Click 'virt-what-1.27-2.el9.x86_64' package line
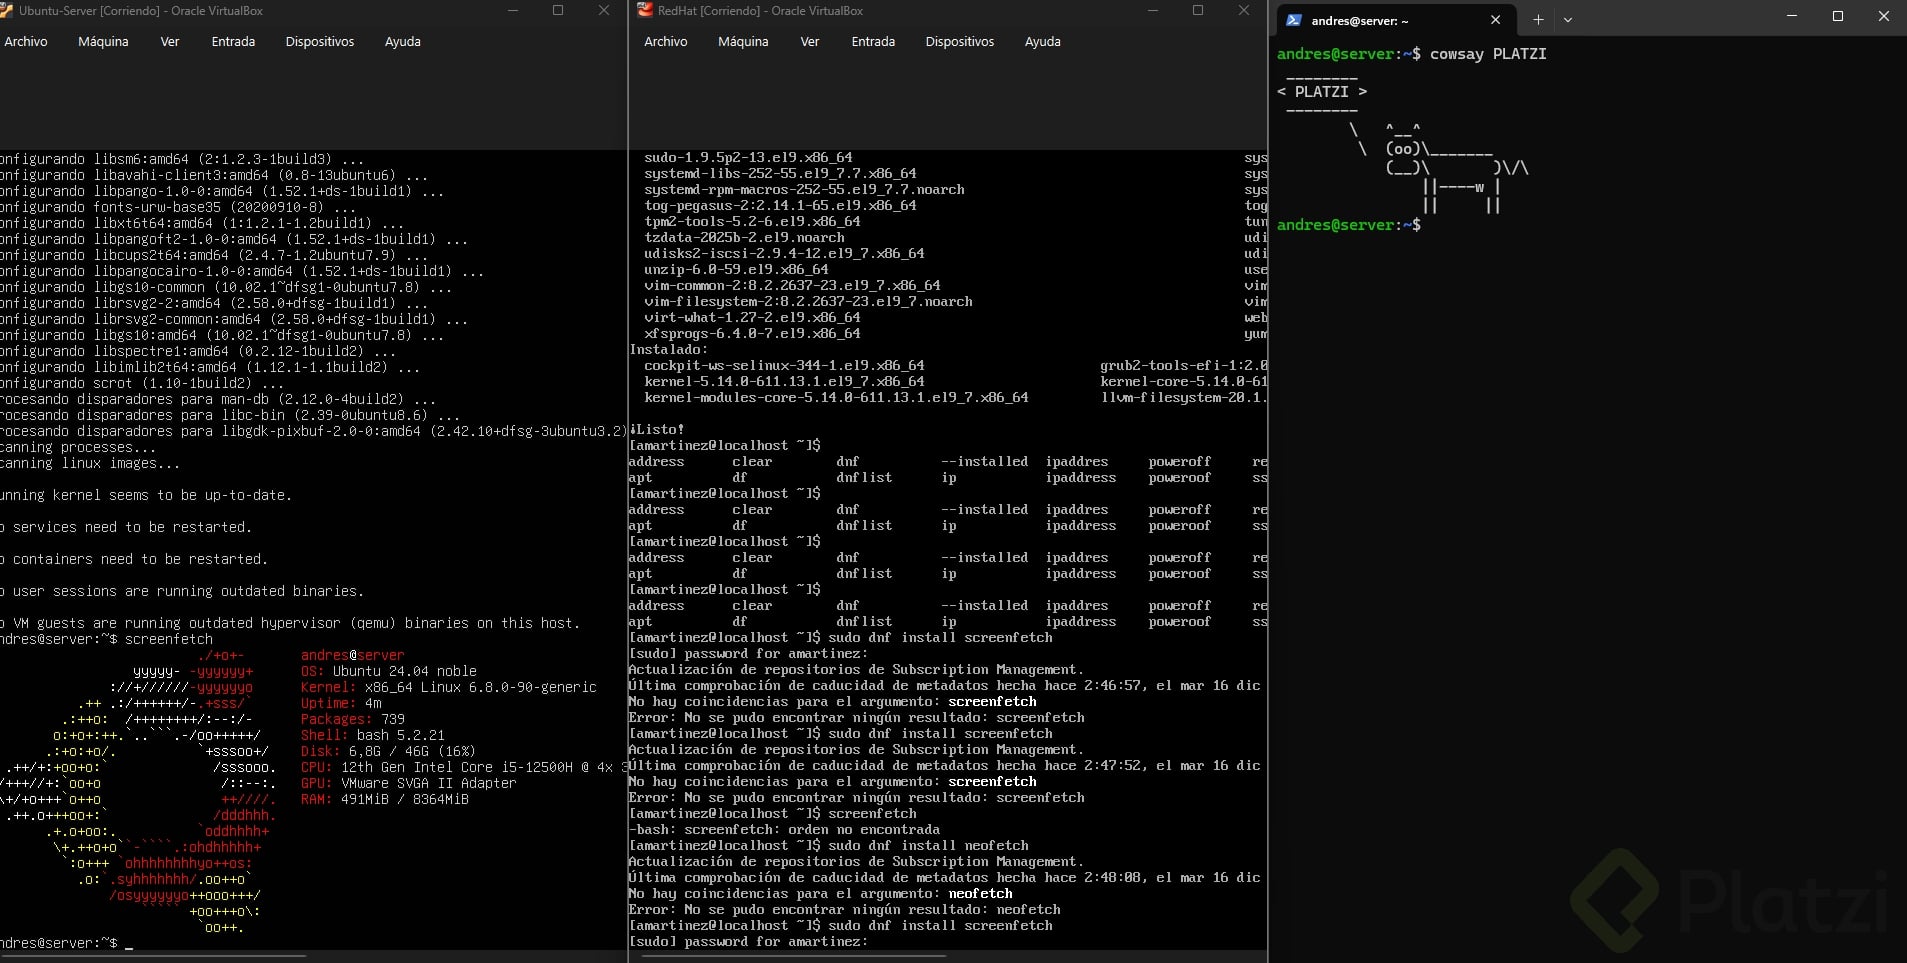This screenshot has width=1907, height=963. [x=752, y=318]
